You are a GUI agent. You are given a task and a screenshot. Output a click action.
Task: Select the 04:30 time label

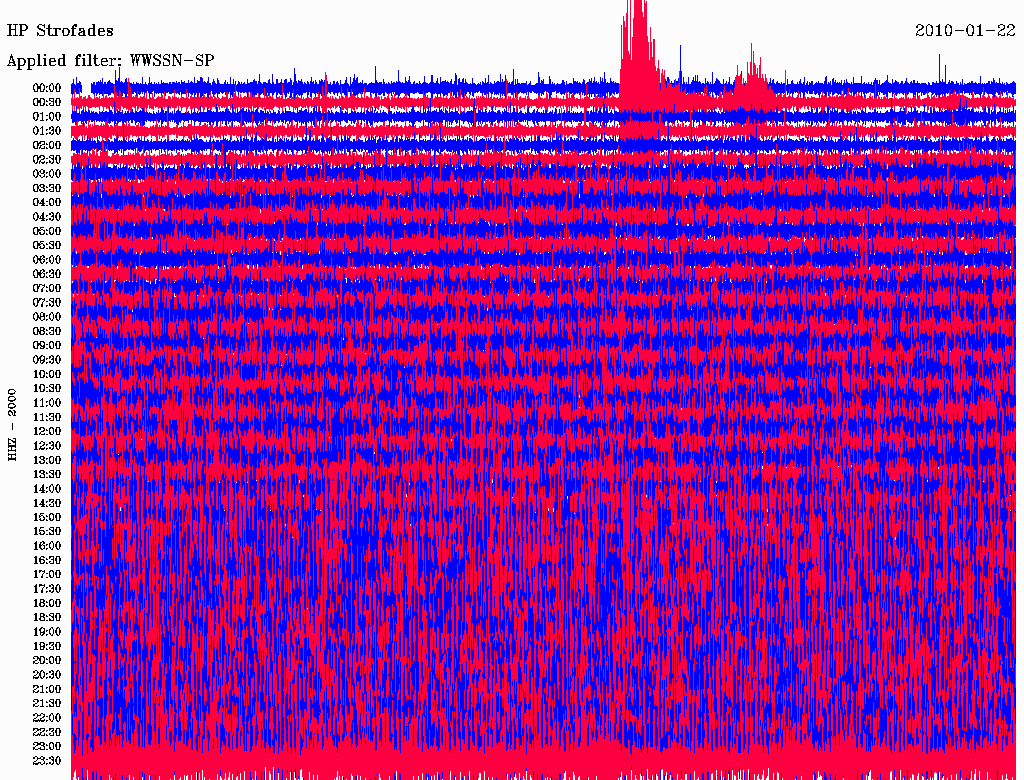coord(47,217)
